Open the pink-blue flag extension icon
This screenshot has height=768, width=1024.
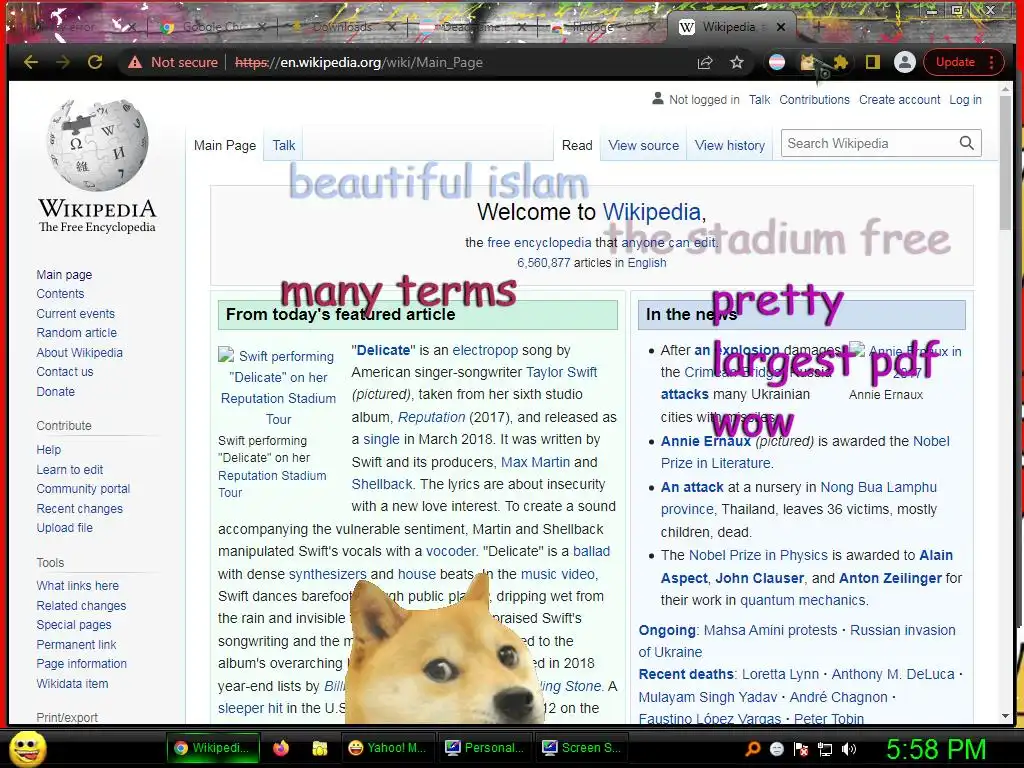(777, 63)
